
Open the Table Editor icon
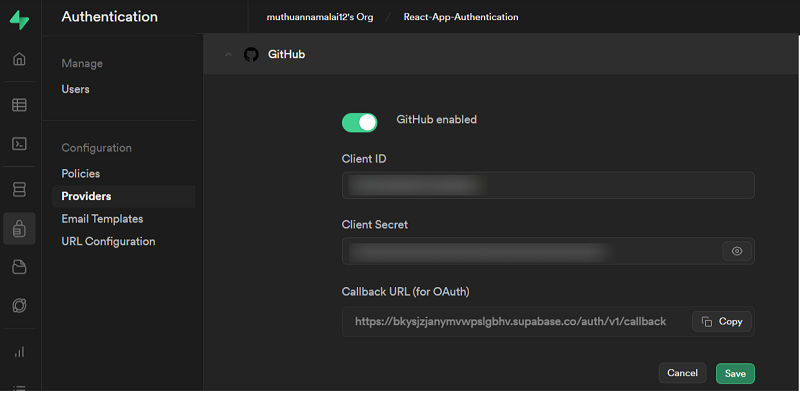pyautogui.click(x=19, y=105)
